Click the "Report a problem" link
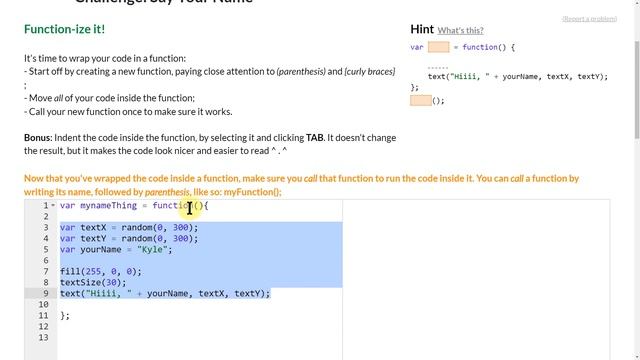640x360 pixels. 589,19
